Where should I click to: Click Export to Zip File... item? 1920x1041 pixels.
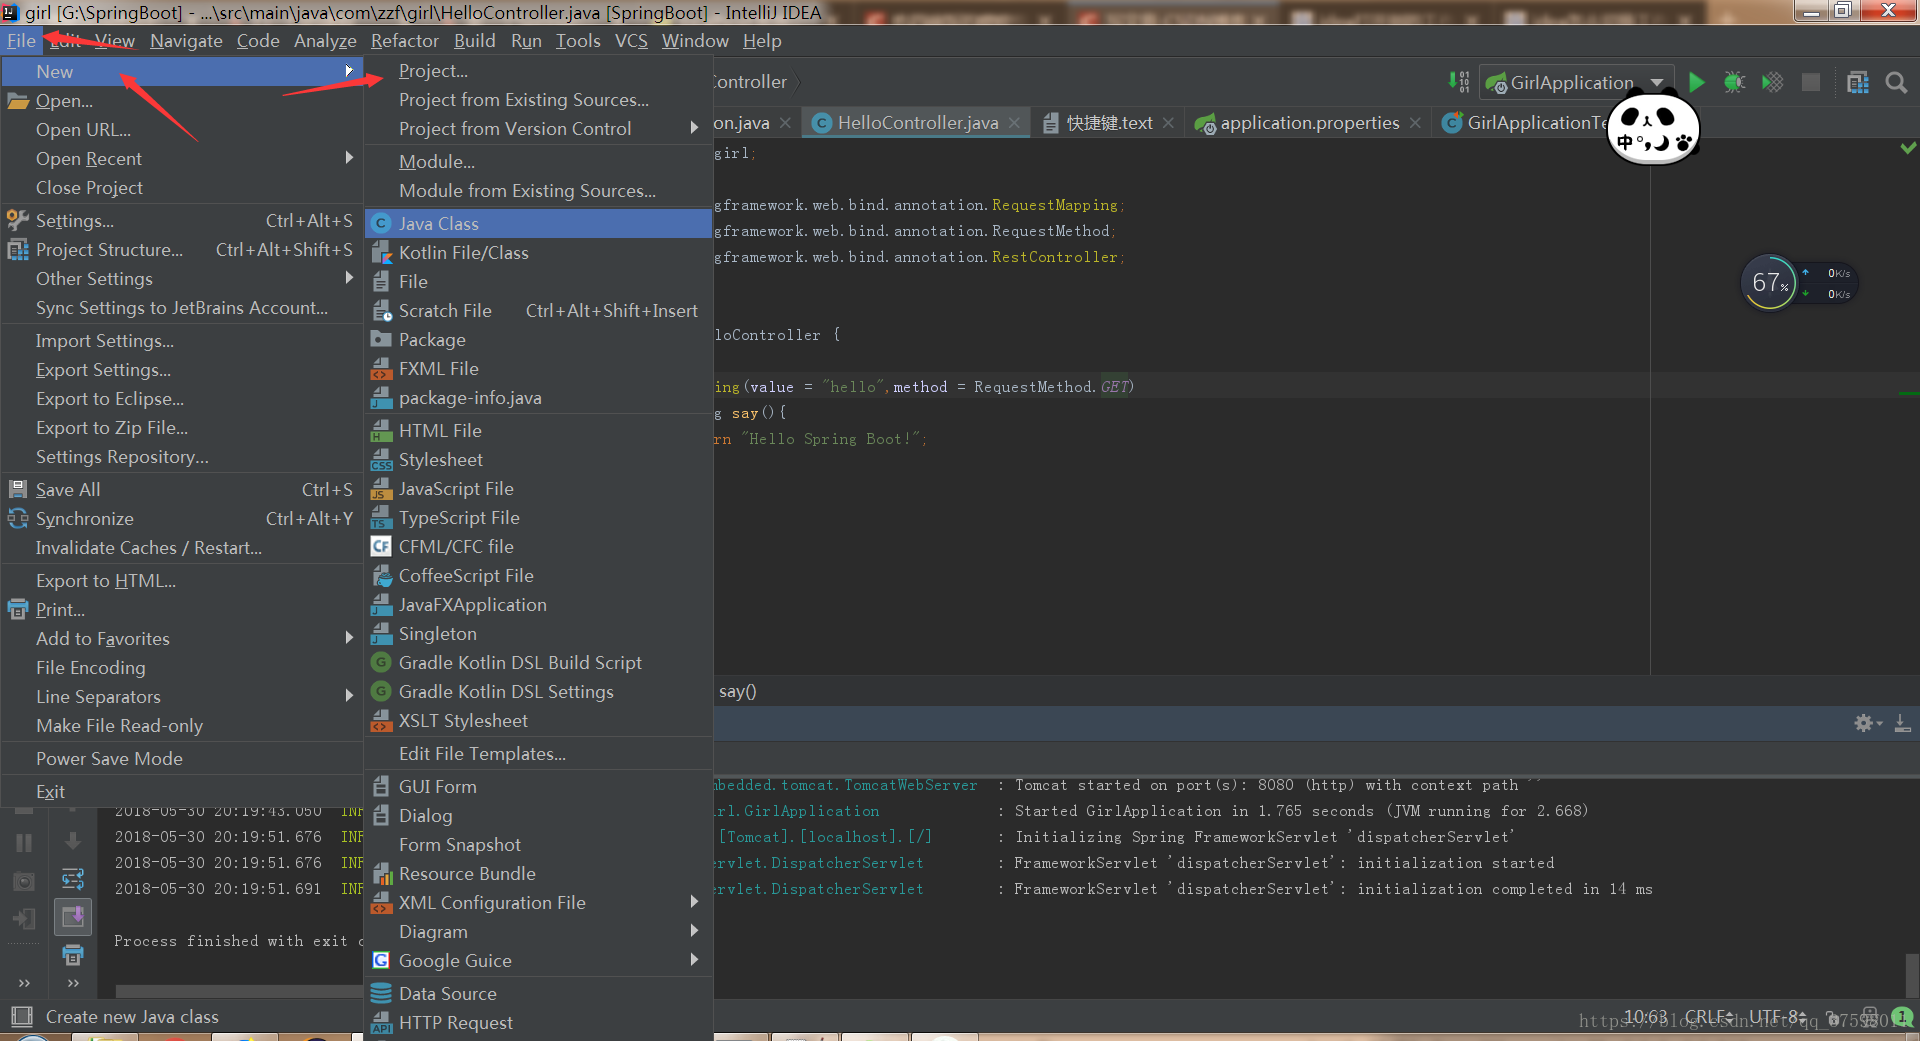coord(182,428)
